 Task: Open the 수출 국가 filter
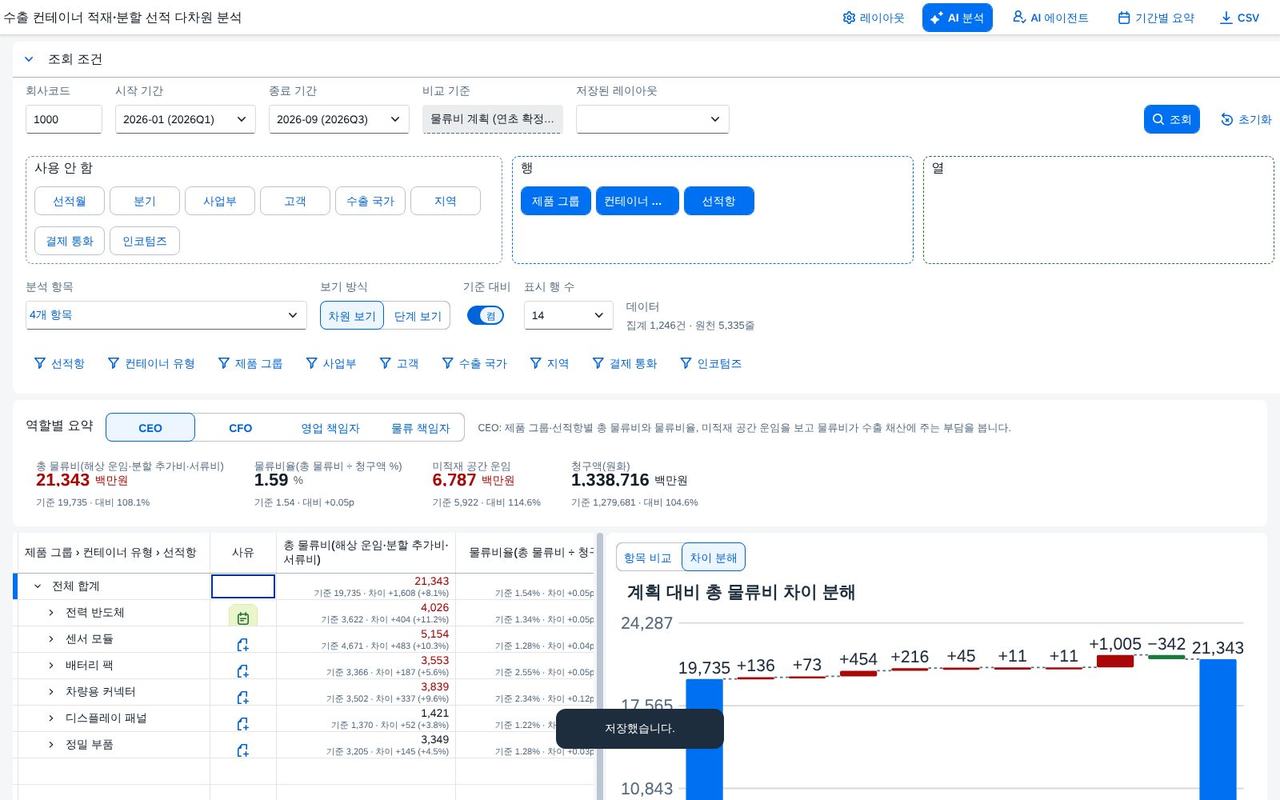pyautogui.click(x=475, y=364)
